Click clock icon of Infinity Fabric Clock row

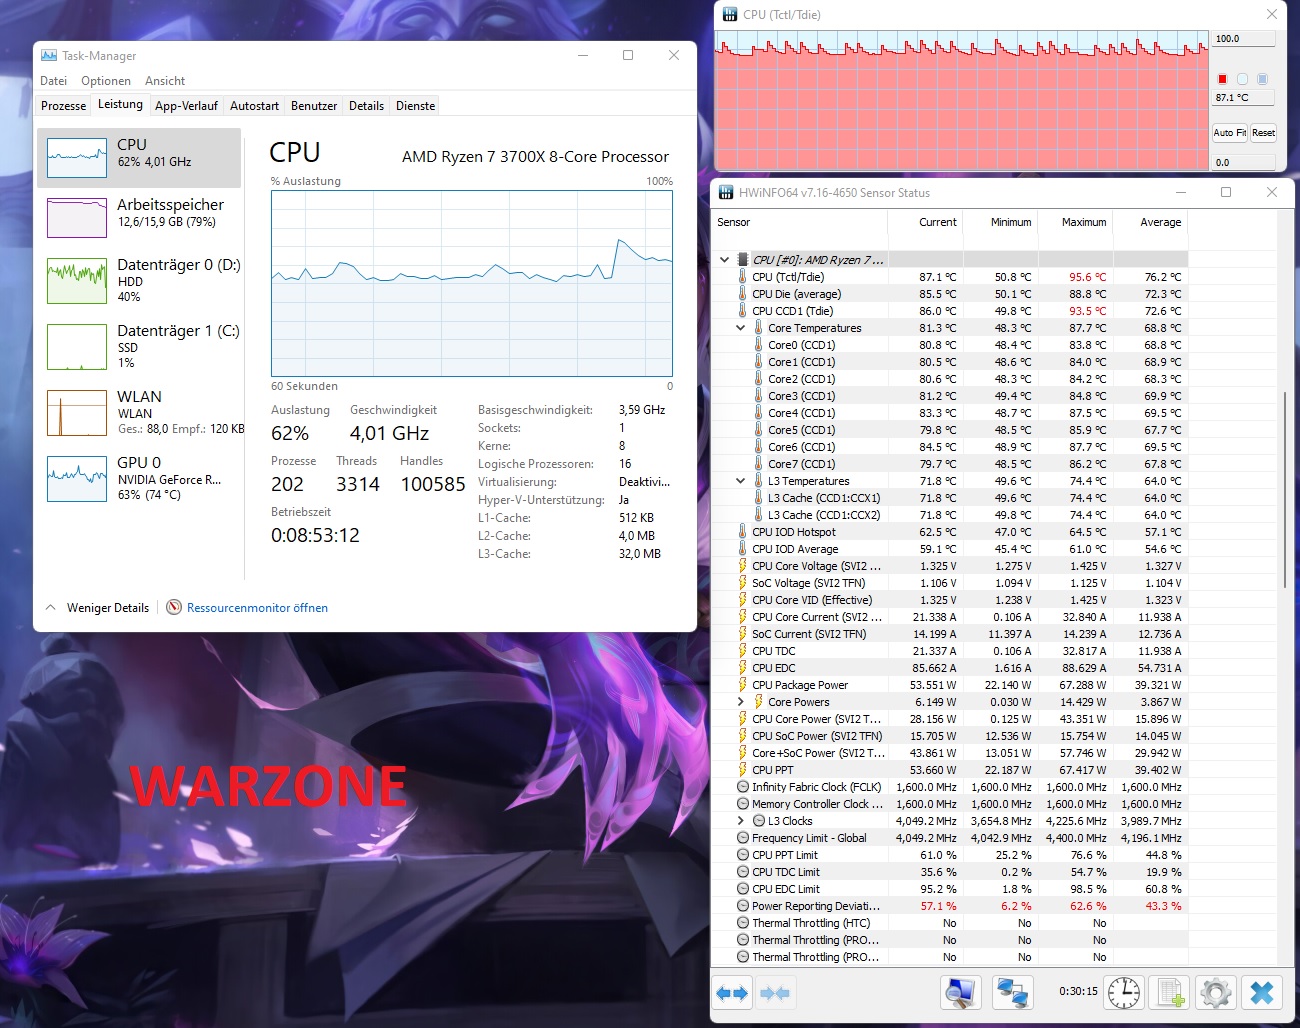(742, 787)
